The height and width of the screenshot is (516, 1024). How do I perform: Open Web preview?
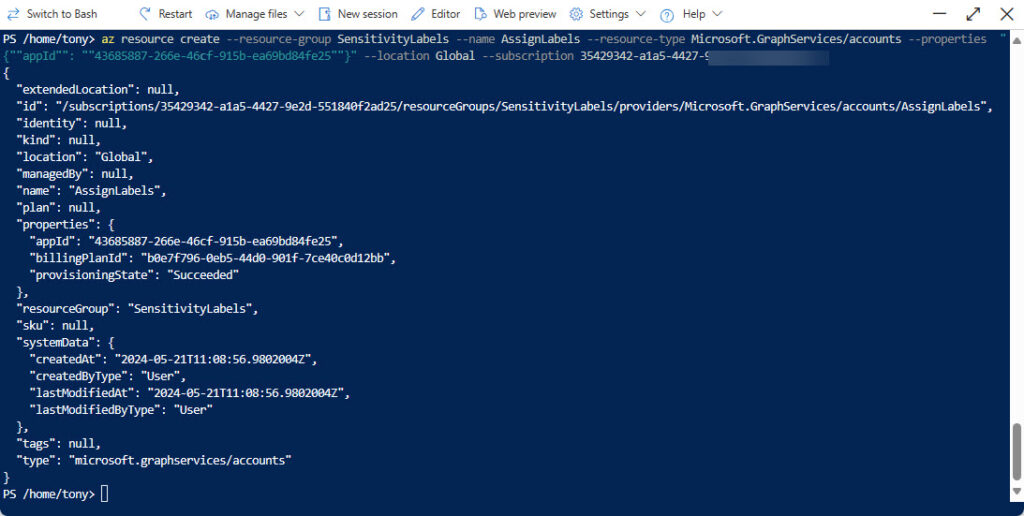click(x=515, y=14)
